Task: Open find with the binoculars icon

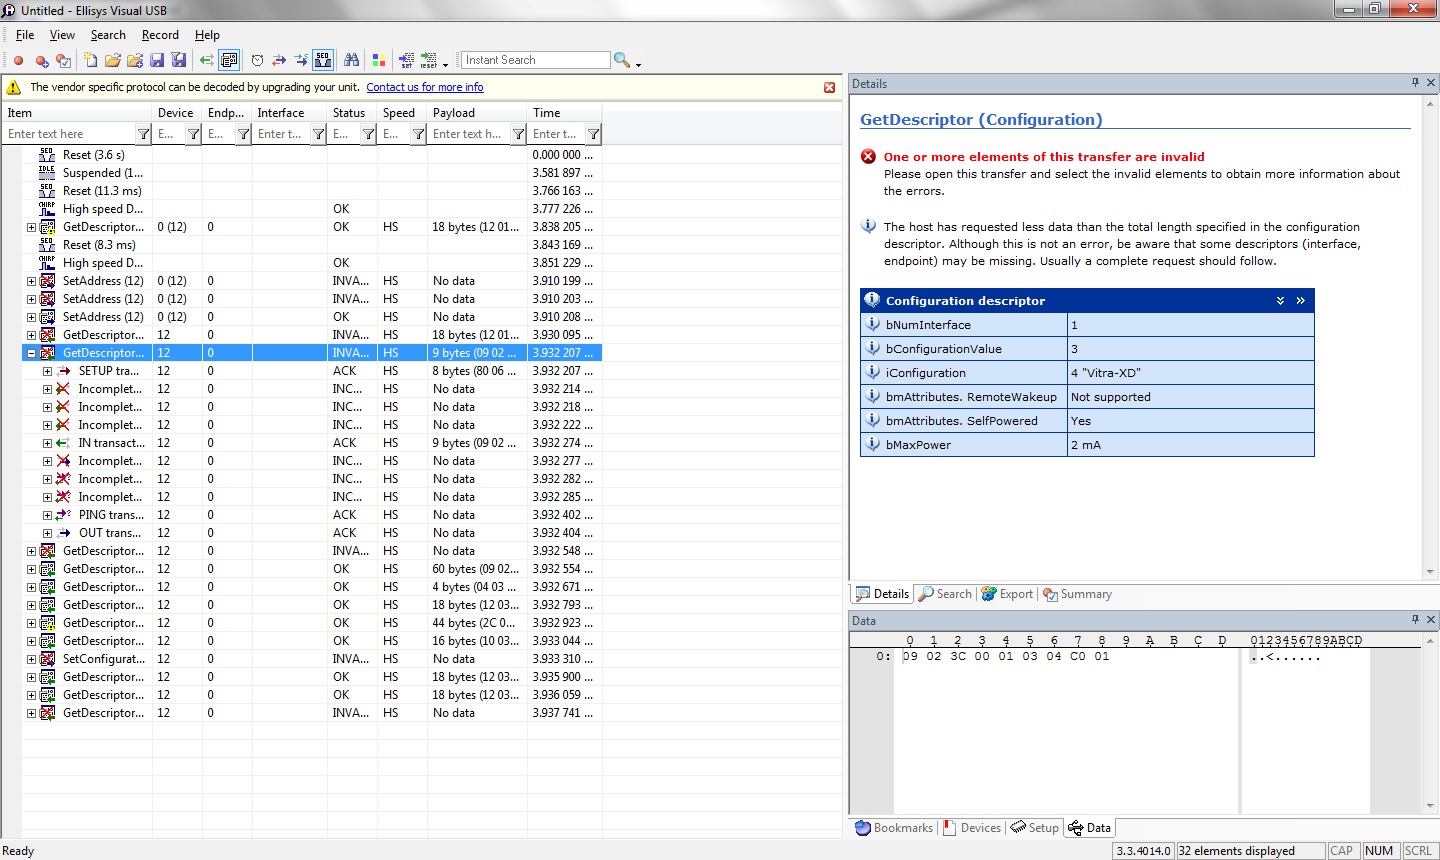Action: click(x=351, y=61)
